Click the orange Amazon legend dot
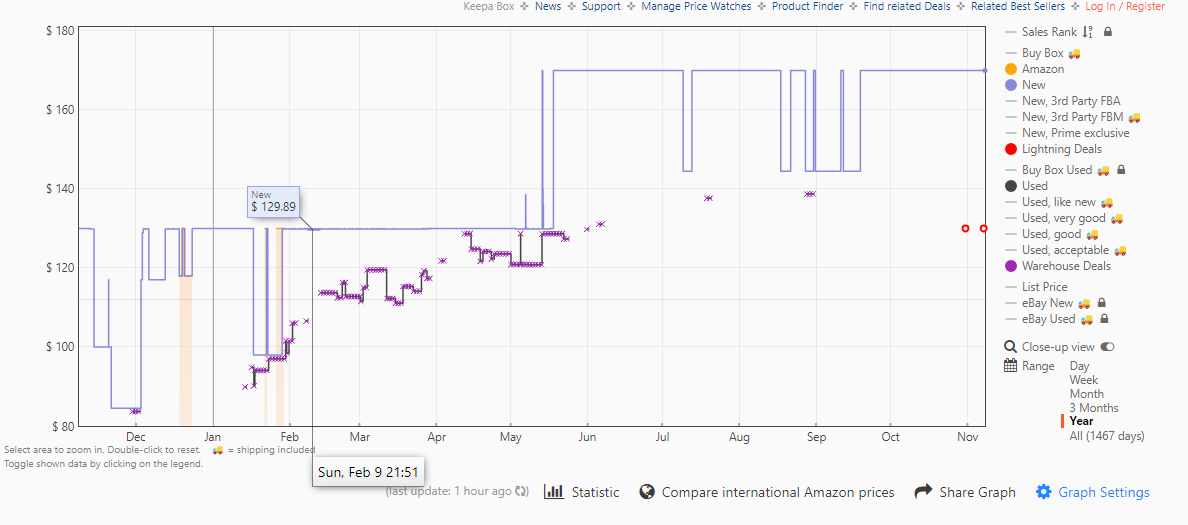Image resolution: width=1188 pixels, height=525 pixels. 1011,69
